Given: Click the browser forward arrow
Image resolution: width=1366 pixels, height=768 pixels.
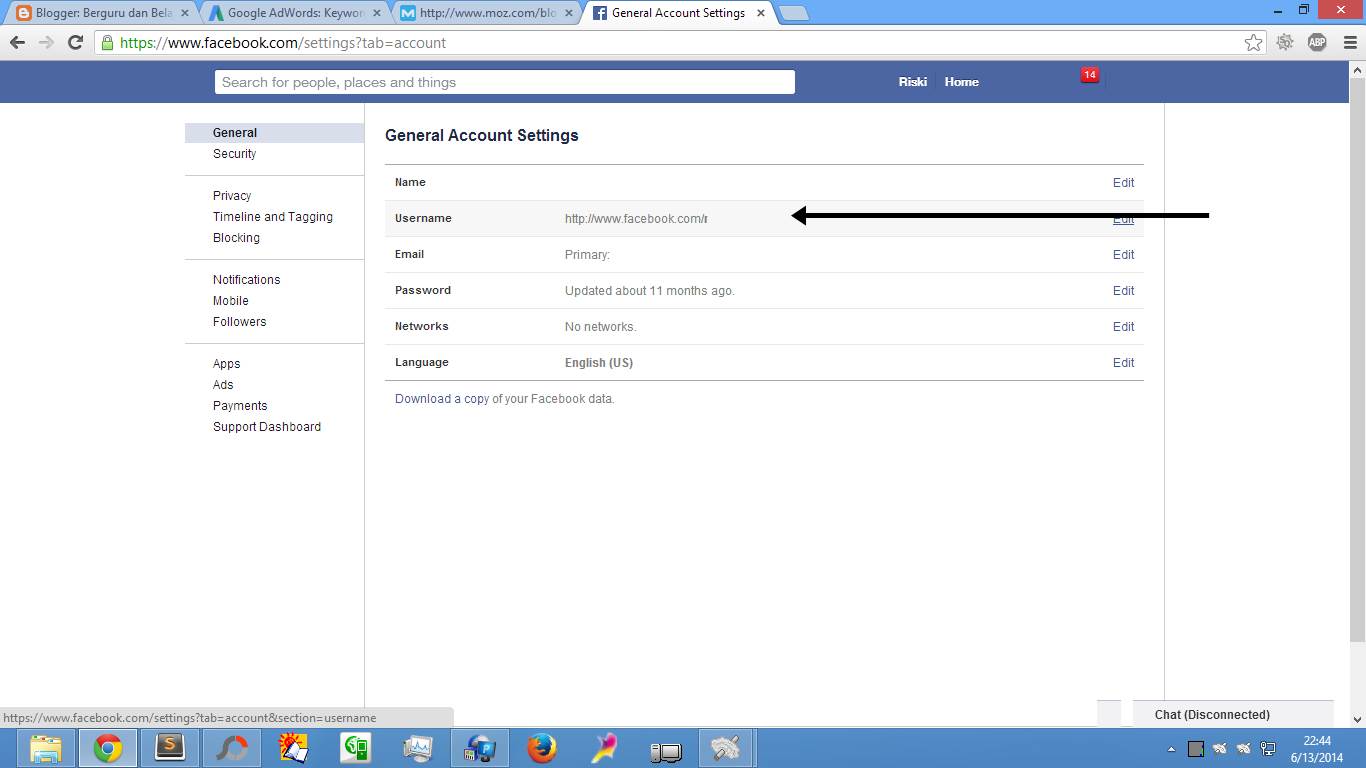Looking at the screenshot, I should click(46, 43).
